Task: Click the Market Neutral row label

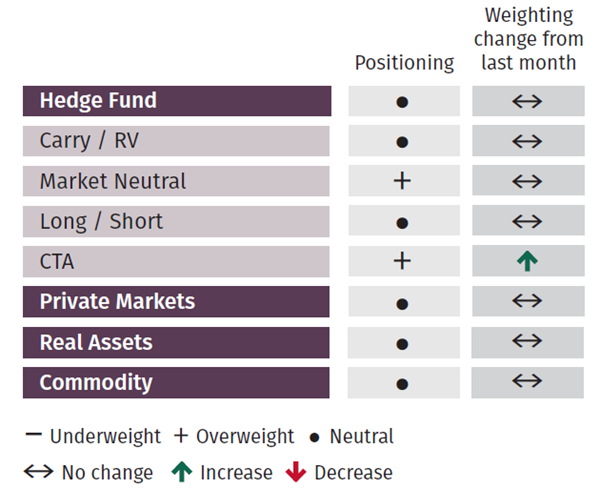Action: point(113,181)
